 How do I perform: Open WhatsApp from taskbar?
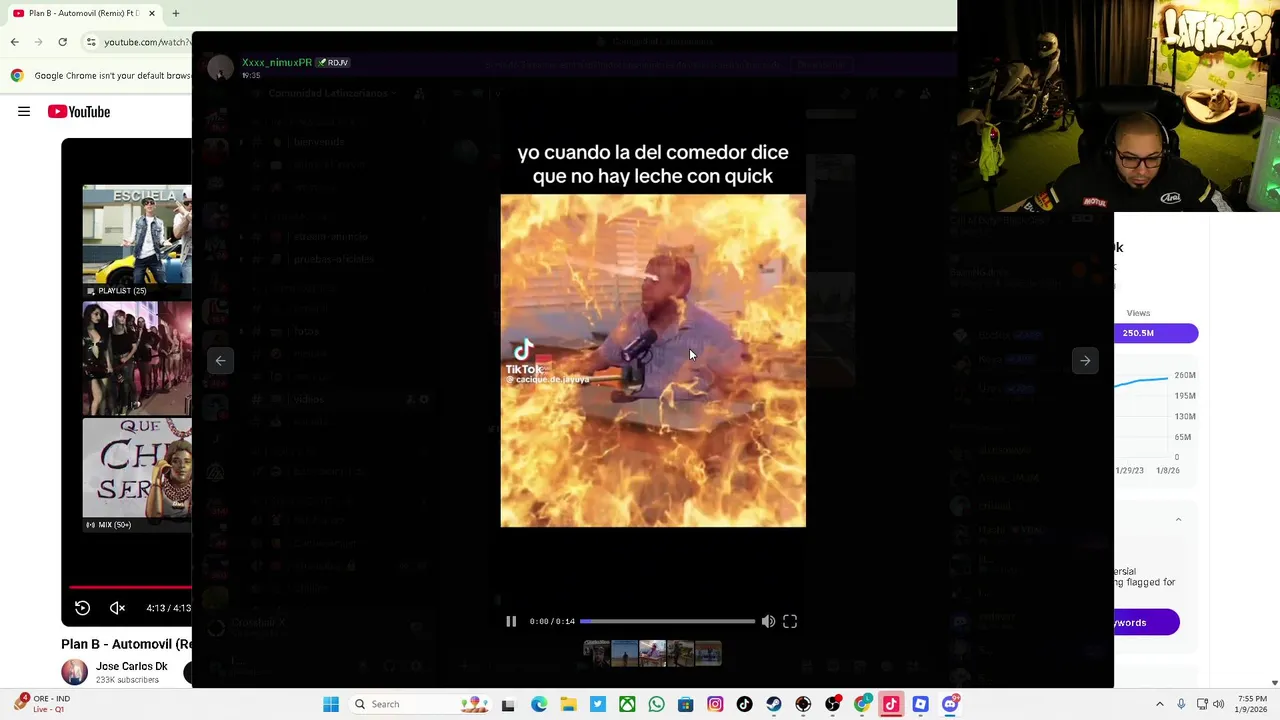pyautogui.click(x=656, y=704)
